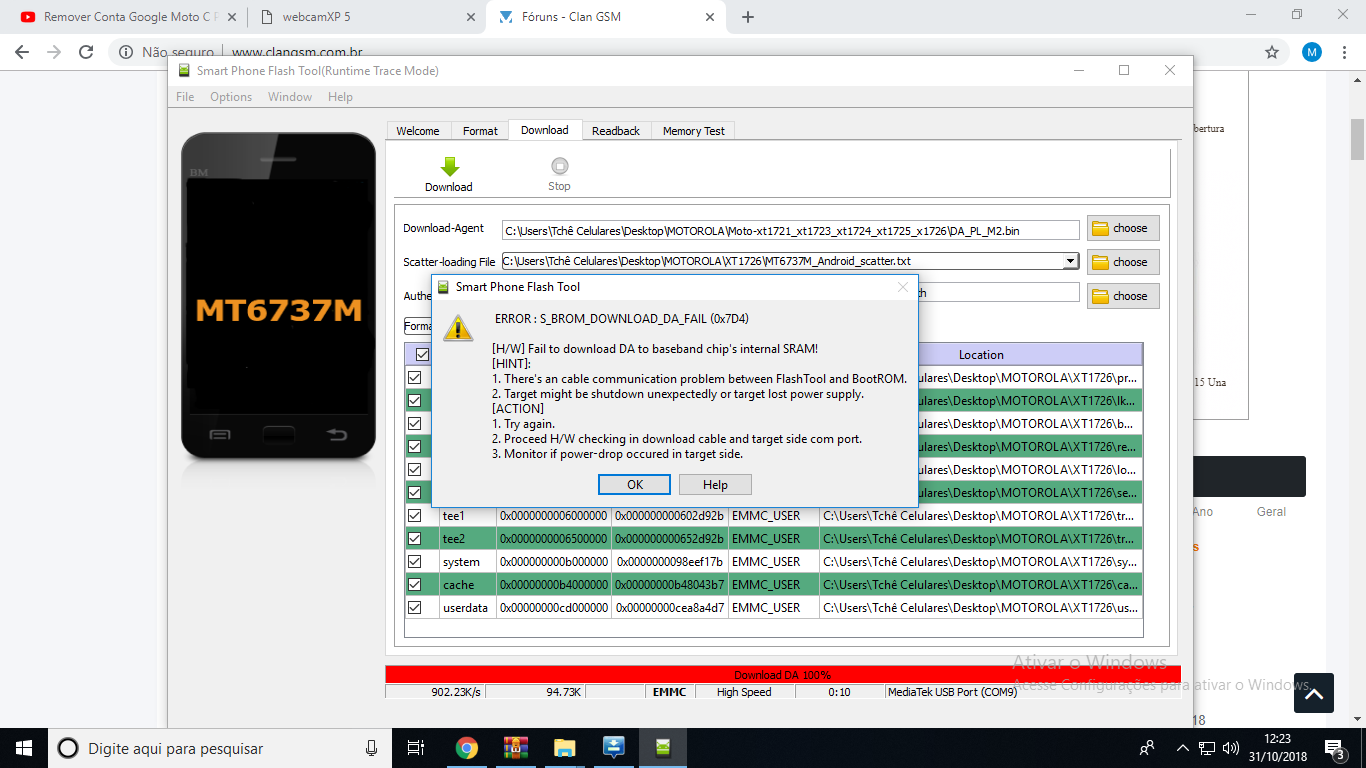Click choose next to Authentication File
The width and height of the screenshot is (1366, 768).
pyautogui.click(x=1123, y=296)
